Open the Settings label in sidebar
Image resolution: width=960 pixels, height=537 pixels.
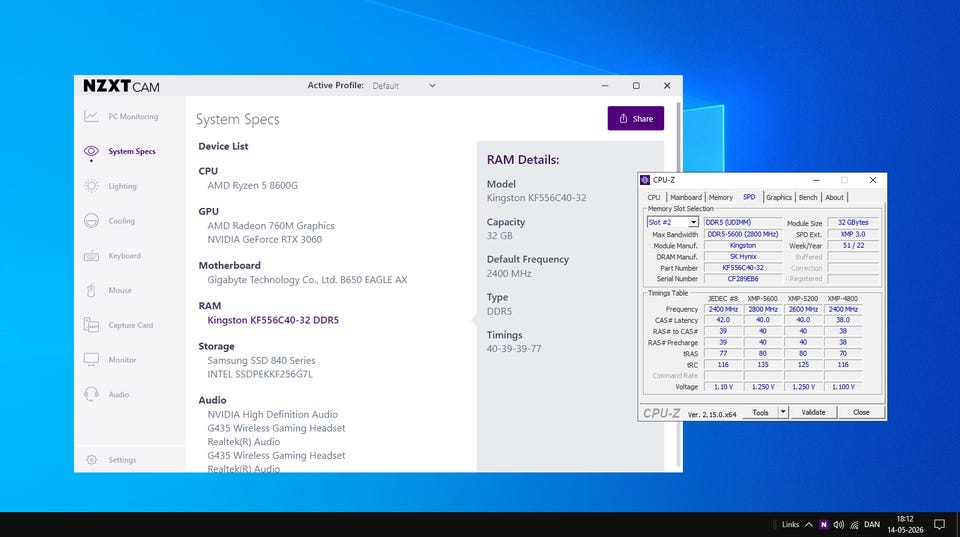(x=122, y=460)
